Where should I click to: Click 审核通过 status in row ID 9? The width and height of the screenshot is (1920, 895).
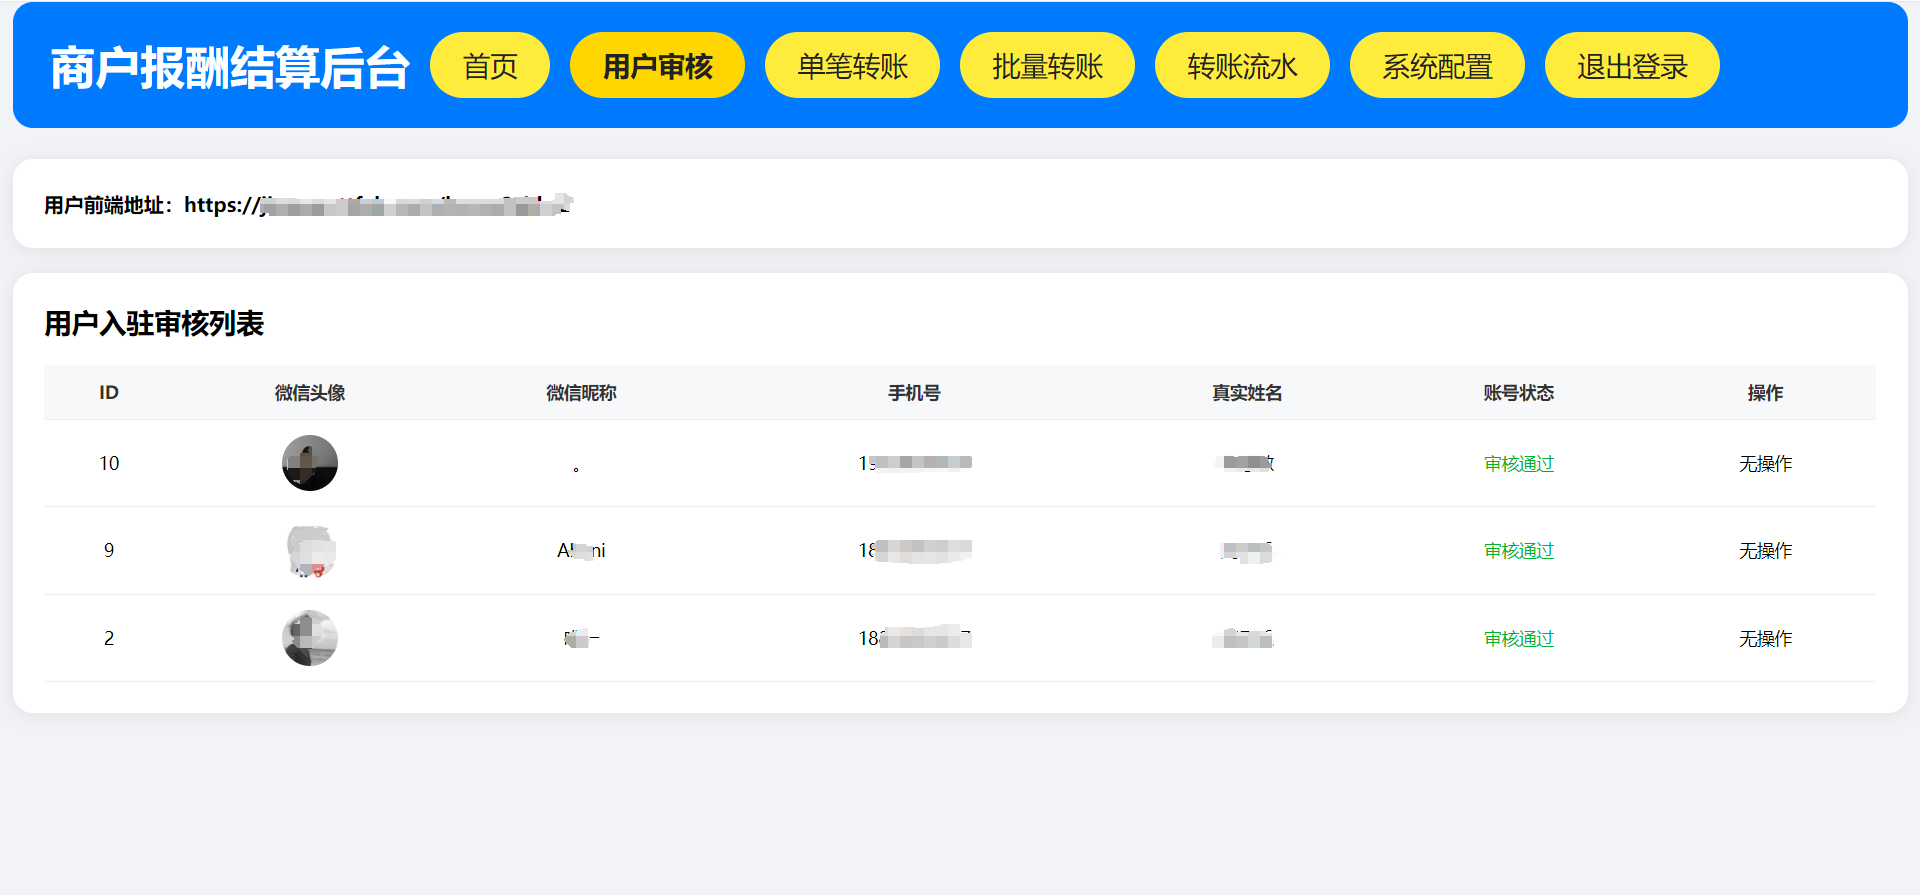coord(1518,550)
